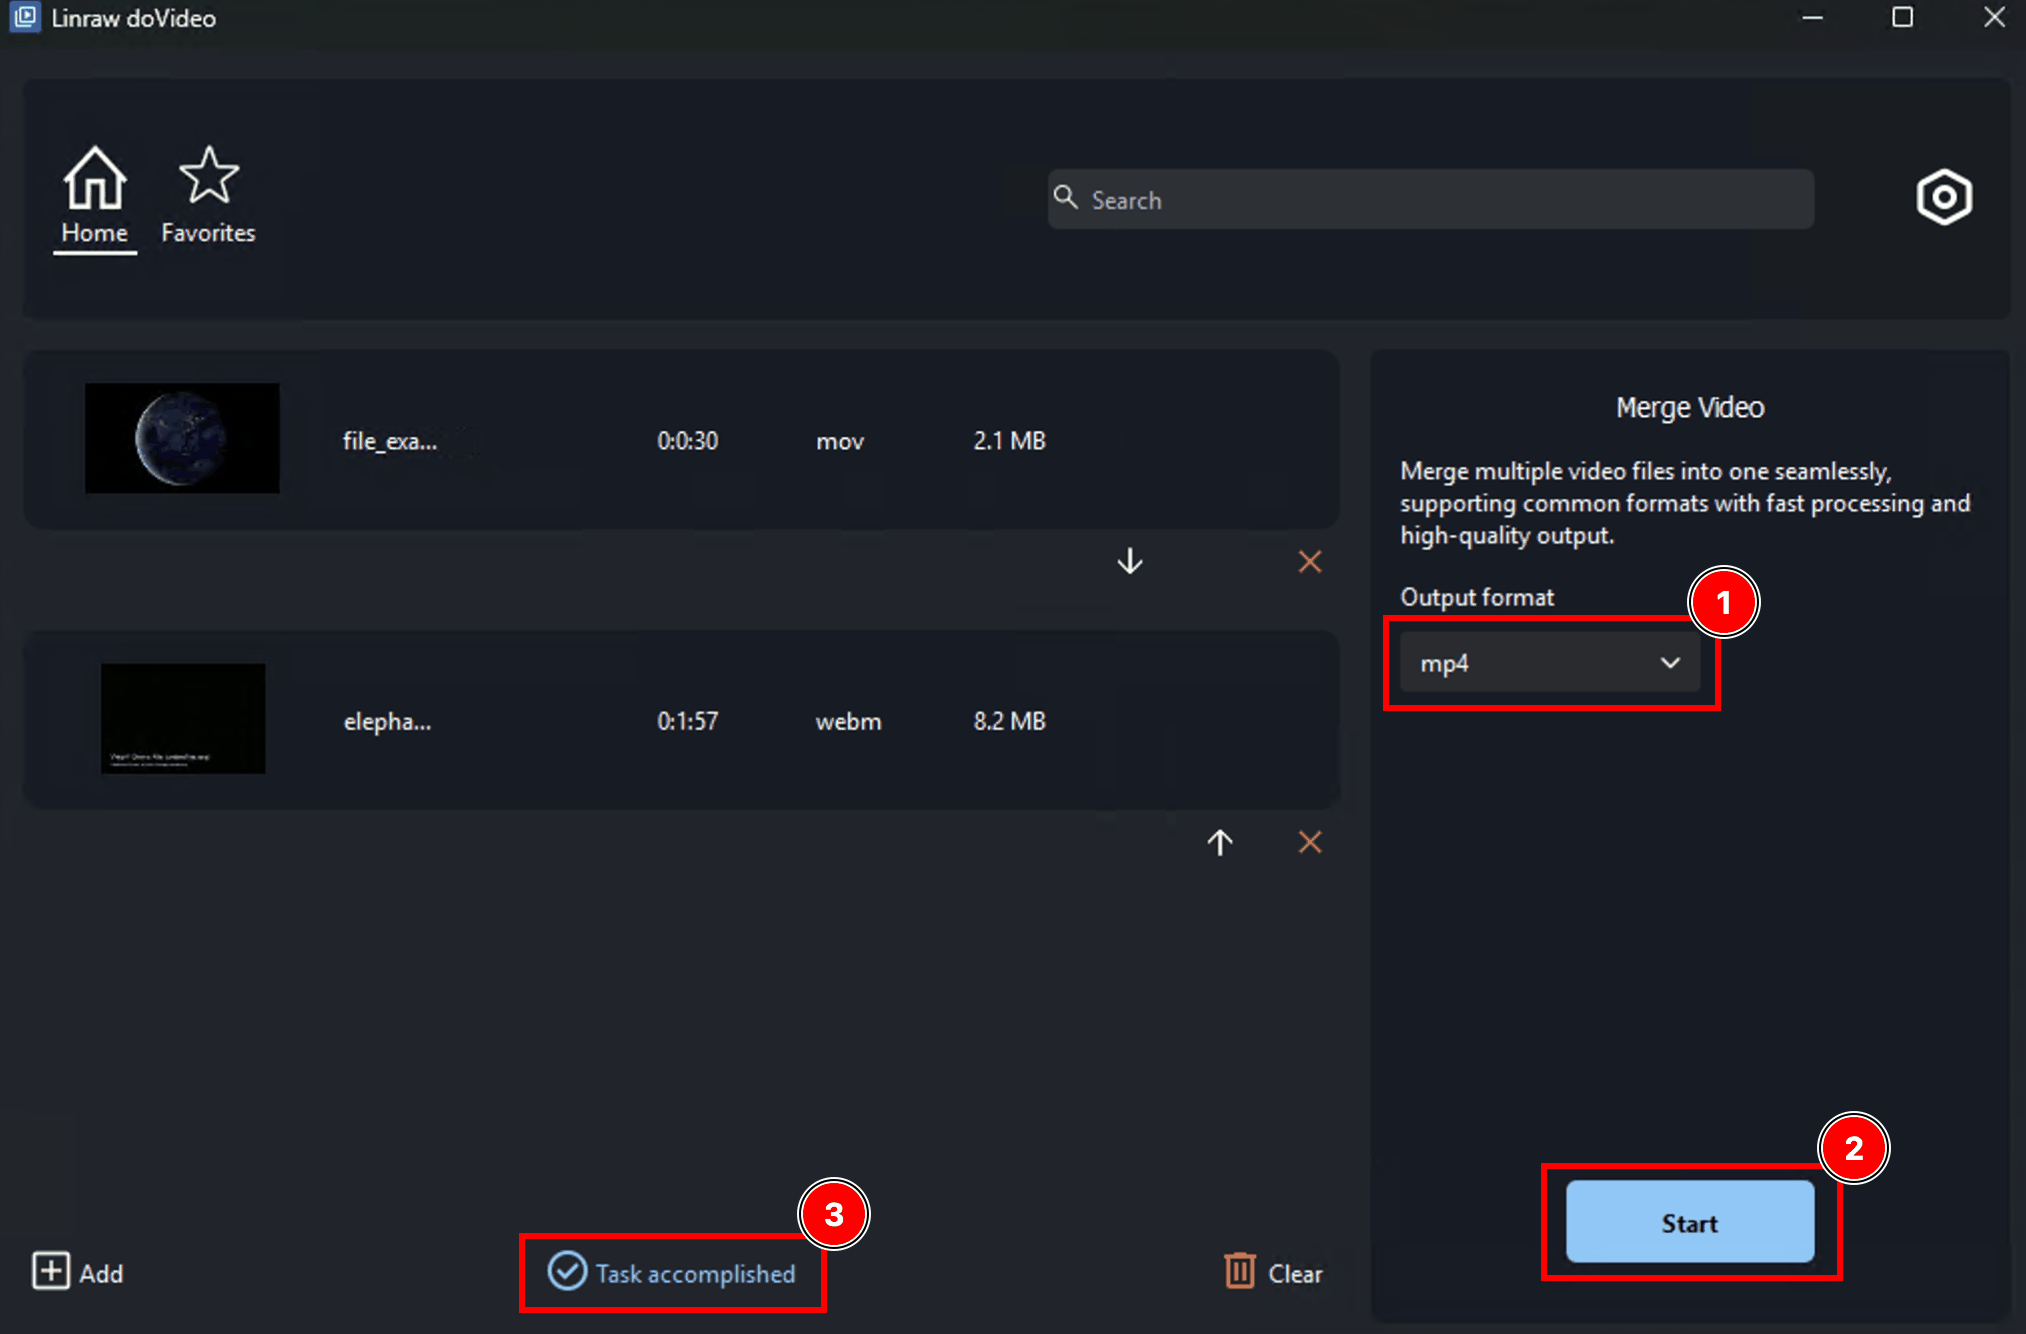Open settings via hexagon gear icon
Image resolution: width=2026 pixels, height=1334 pixels.
1943,197
